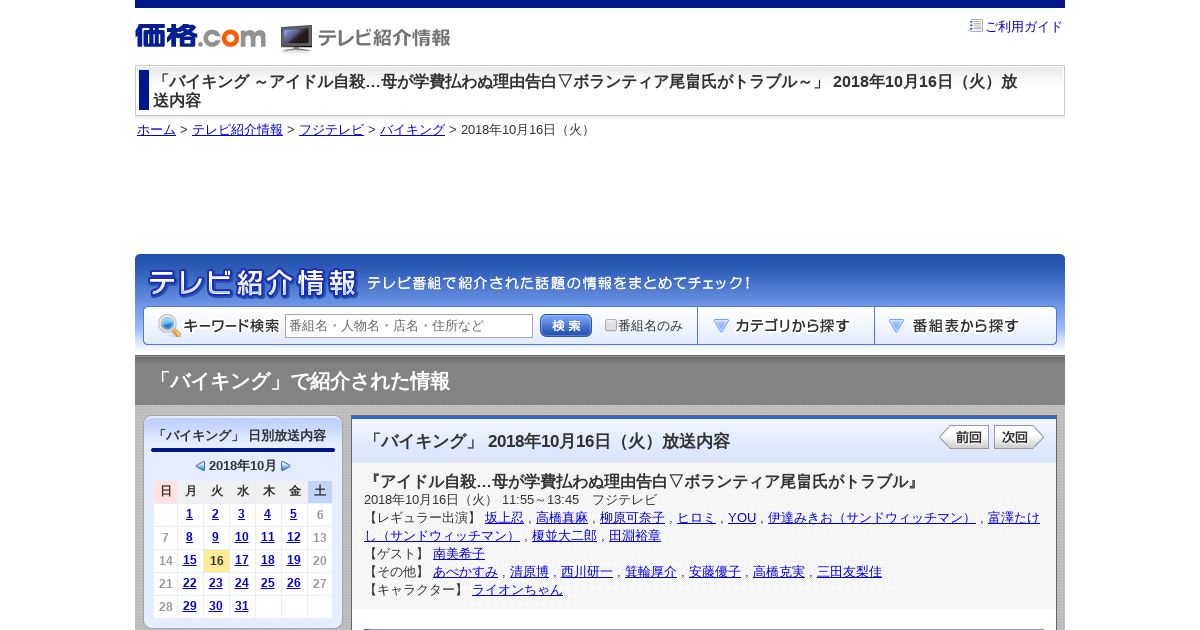This screenshot has height=630, width=1200.
Task: Open テレビ紹介情報 breadcrumb link
Action: [237, 130]
